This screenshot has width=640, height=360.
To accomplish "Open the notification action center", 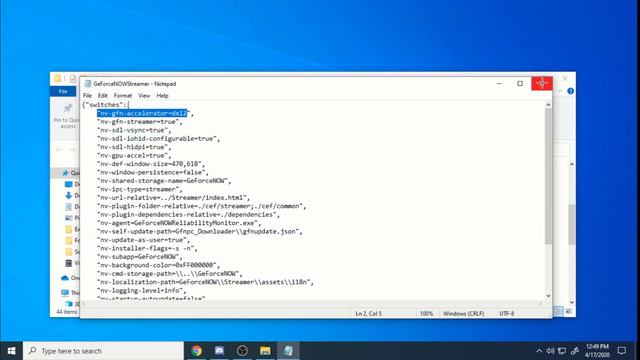I will click(622, 351).
